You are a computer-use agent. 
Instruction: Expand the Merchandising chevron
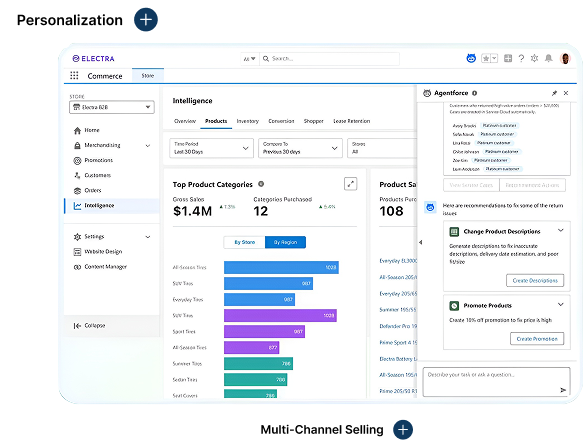(148, 146)
